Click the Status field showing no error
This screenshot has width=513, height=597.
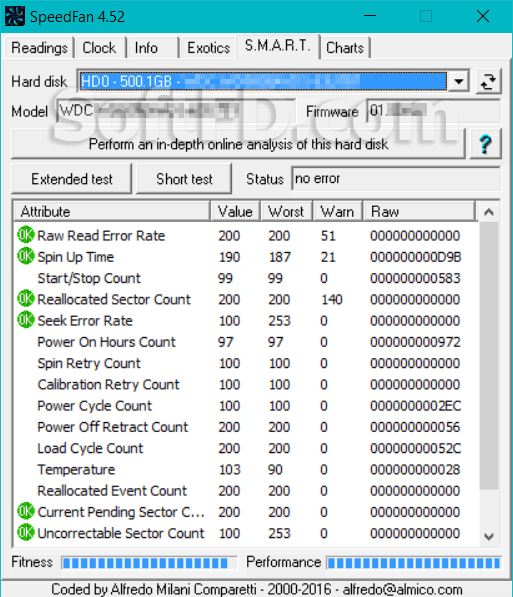point(396,179)
